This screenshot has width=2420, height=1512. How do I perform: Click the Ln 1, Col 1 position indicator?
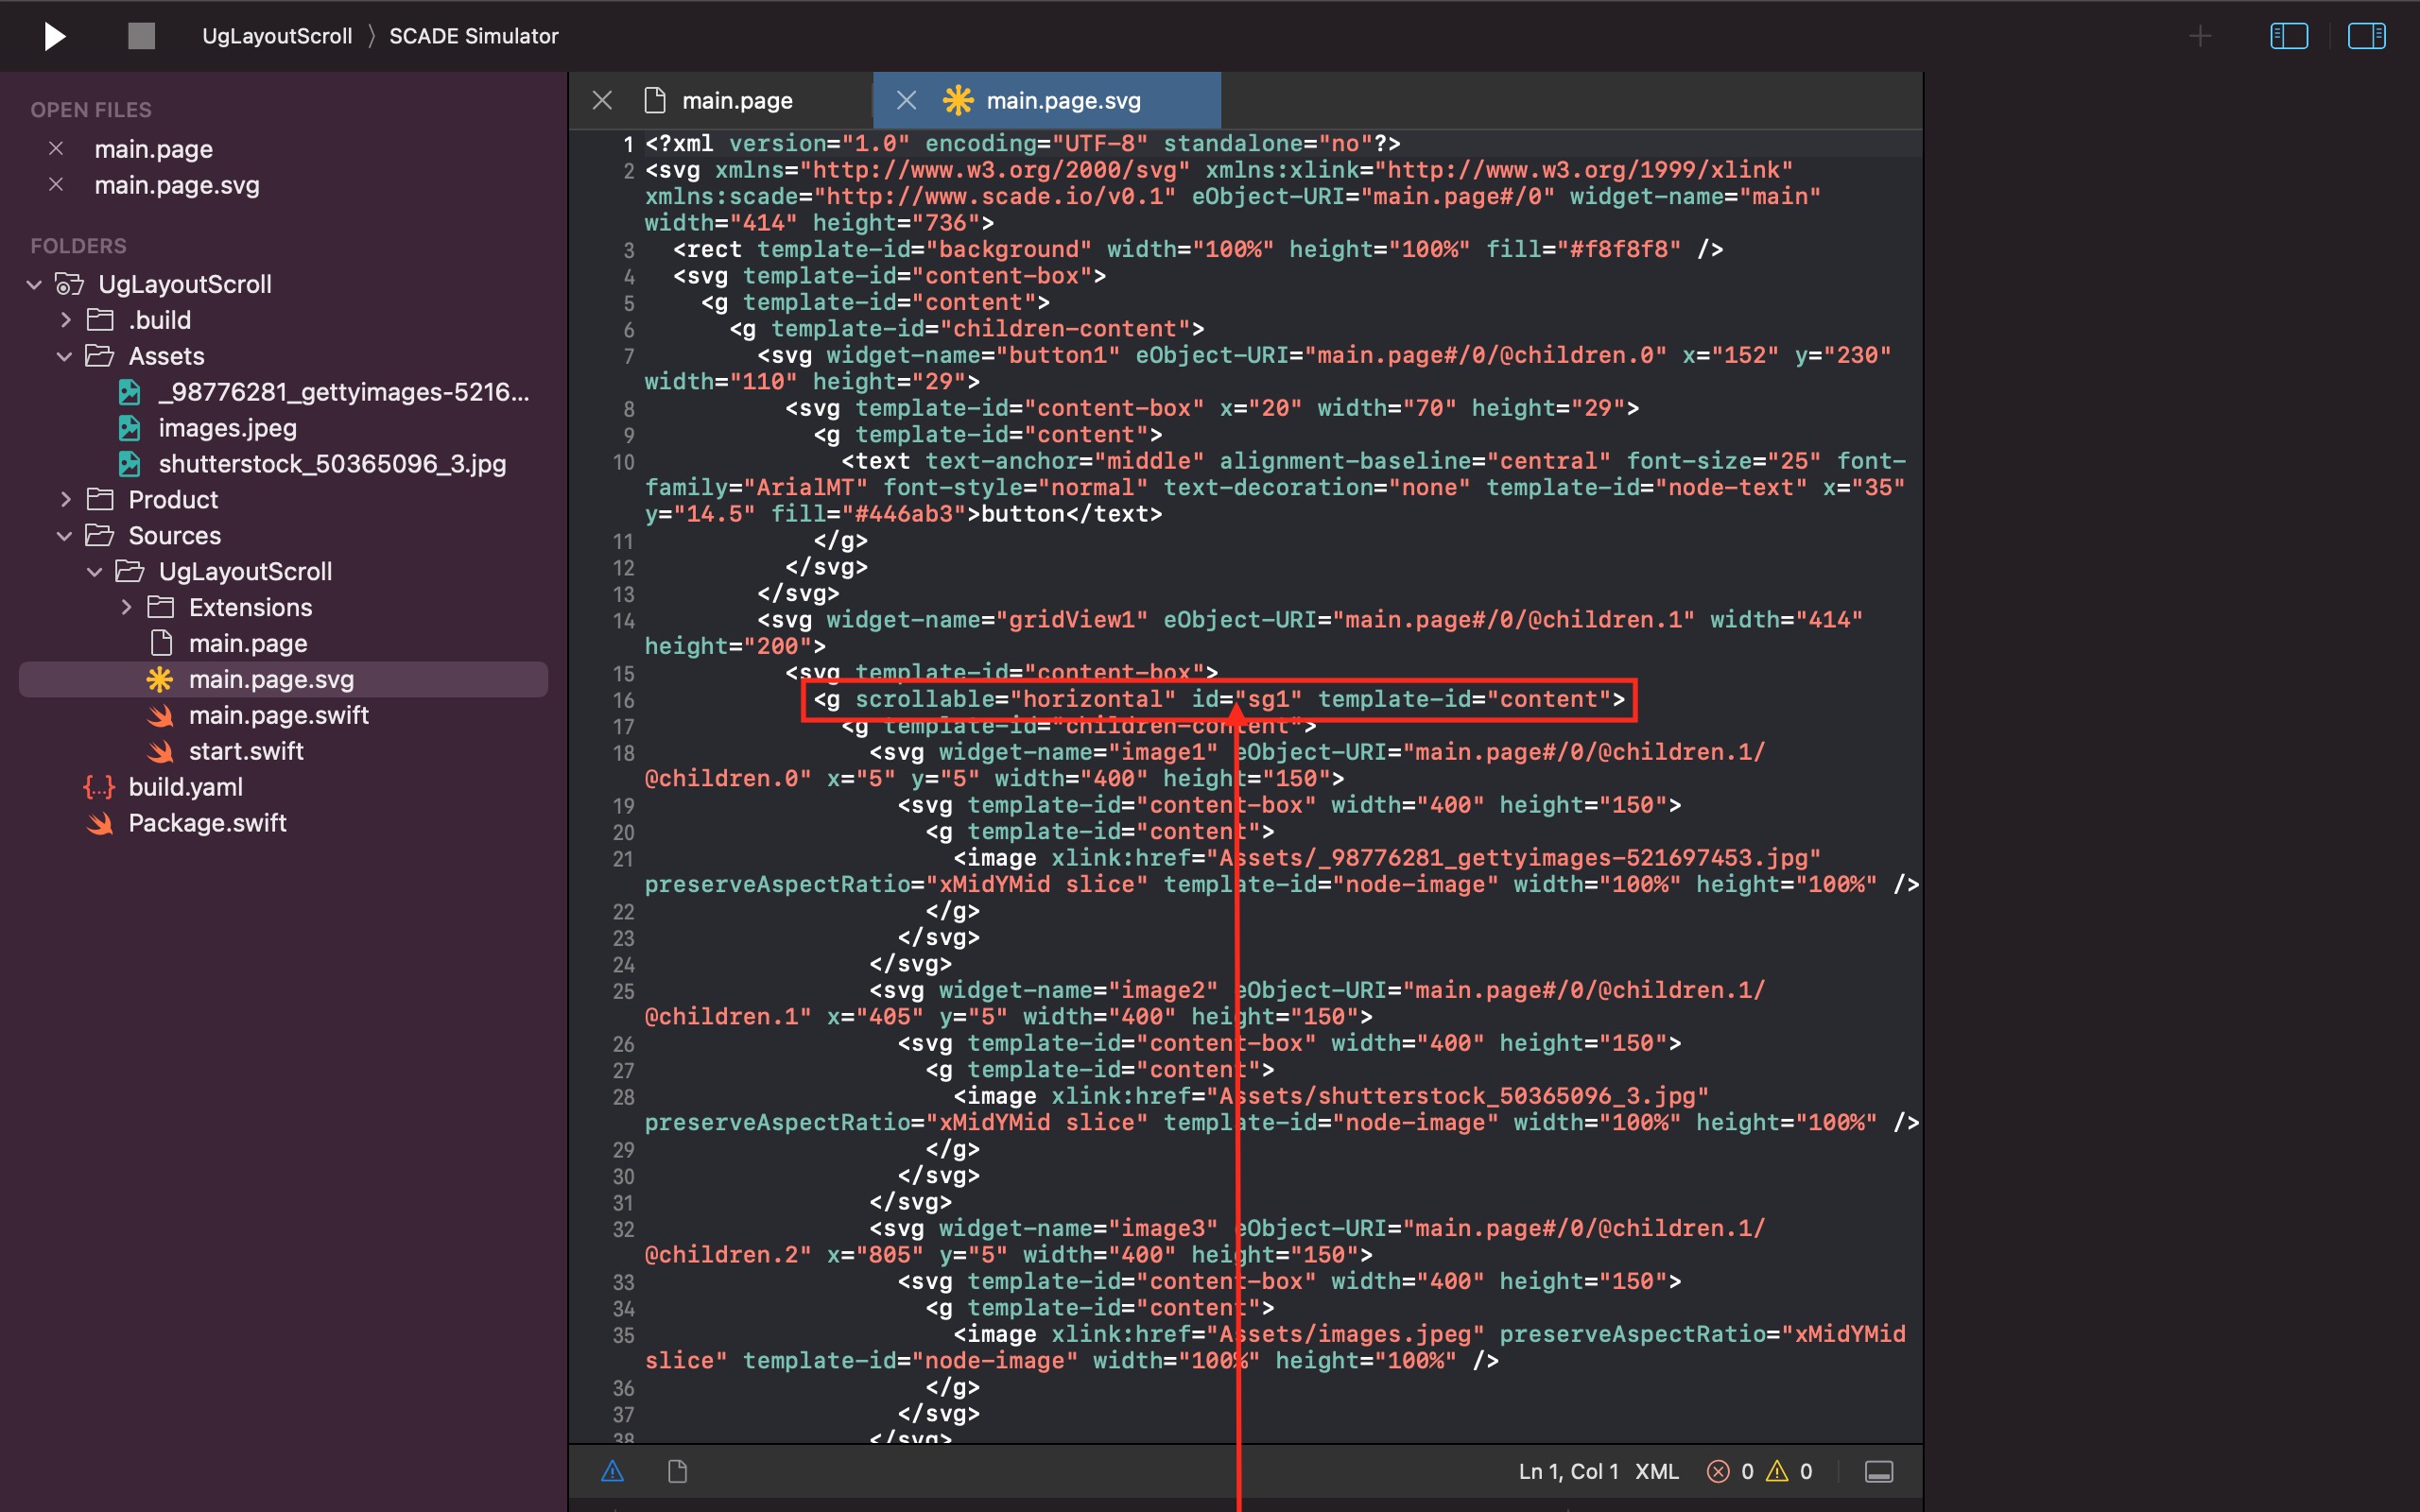pyautogui.click(x=1567, y=1471)
